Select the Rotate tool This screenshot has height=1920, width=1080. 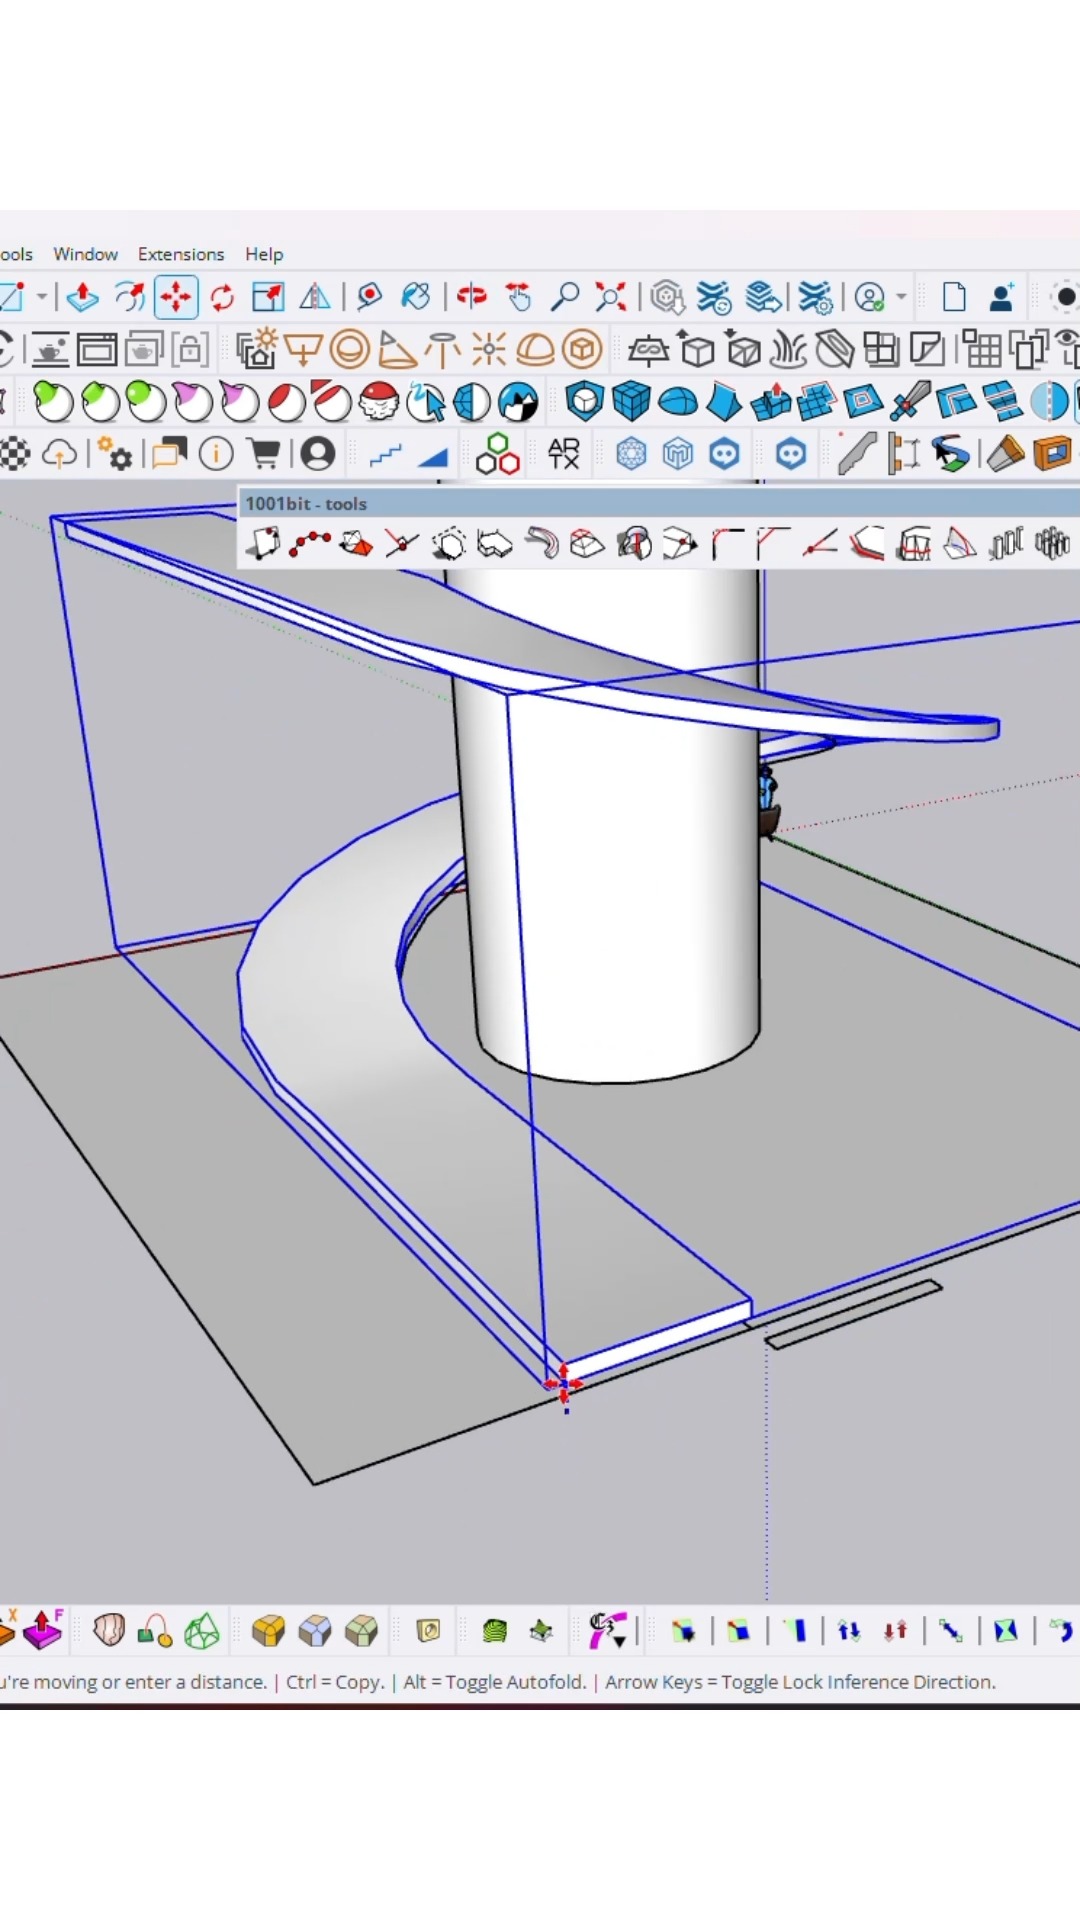[222, 297]
